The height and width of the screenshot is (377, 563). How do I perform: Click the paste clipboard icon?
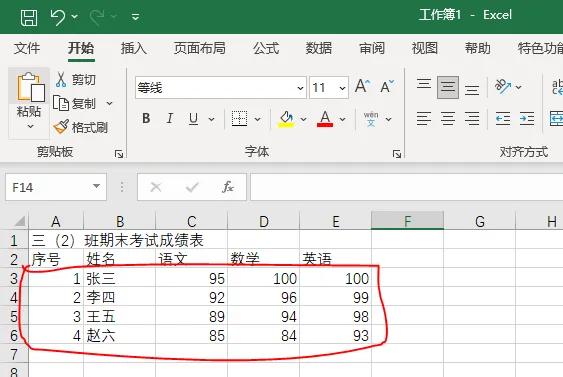(30, 87)
